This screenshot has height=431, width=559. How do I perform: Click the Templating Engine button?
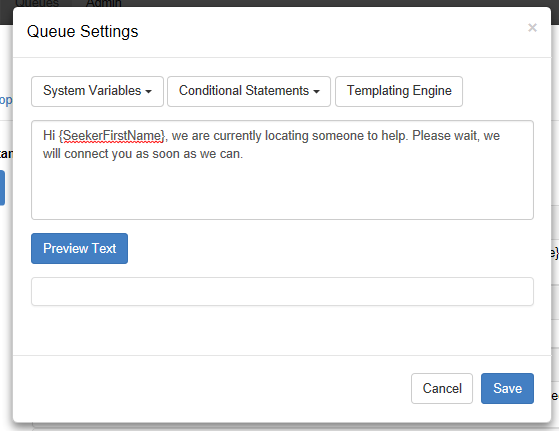(399, 91)
